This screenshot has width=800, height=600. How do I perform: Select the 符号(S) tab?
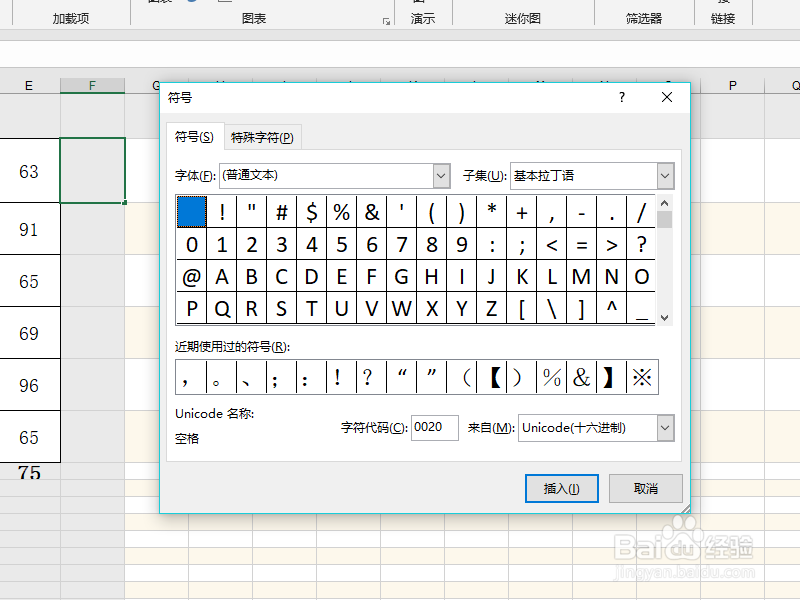point(196,137)
